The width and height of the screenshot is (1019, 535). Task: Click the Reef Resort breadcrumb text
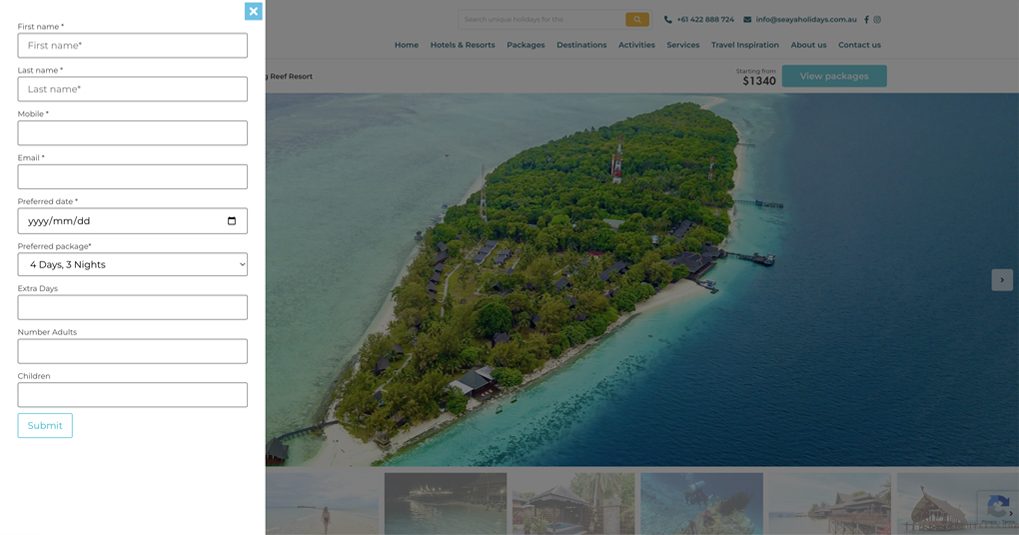click(291, 77)
